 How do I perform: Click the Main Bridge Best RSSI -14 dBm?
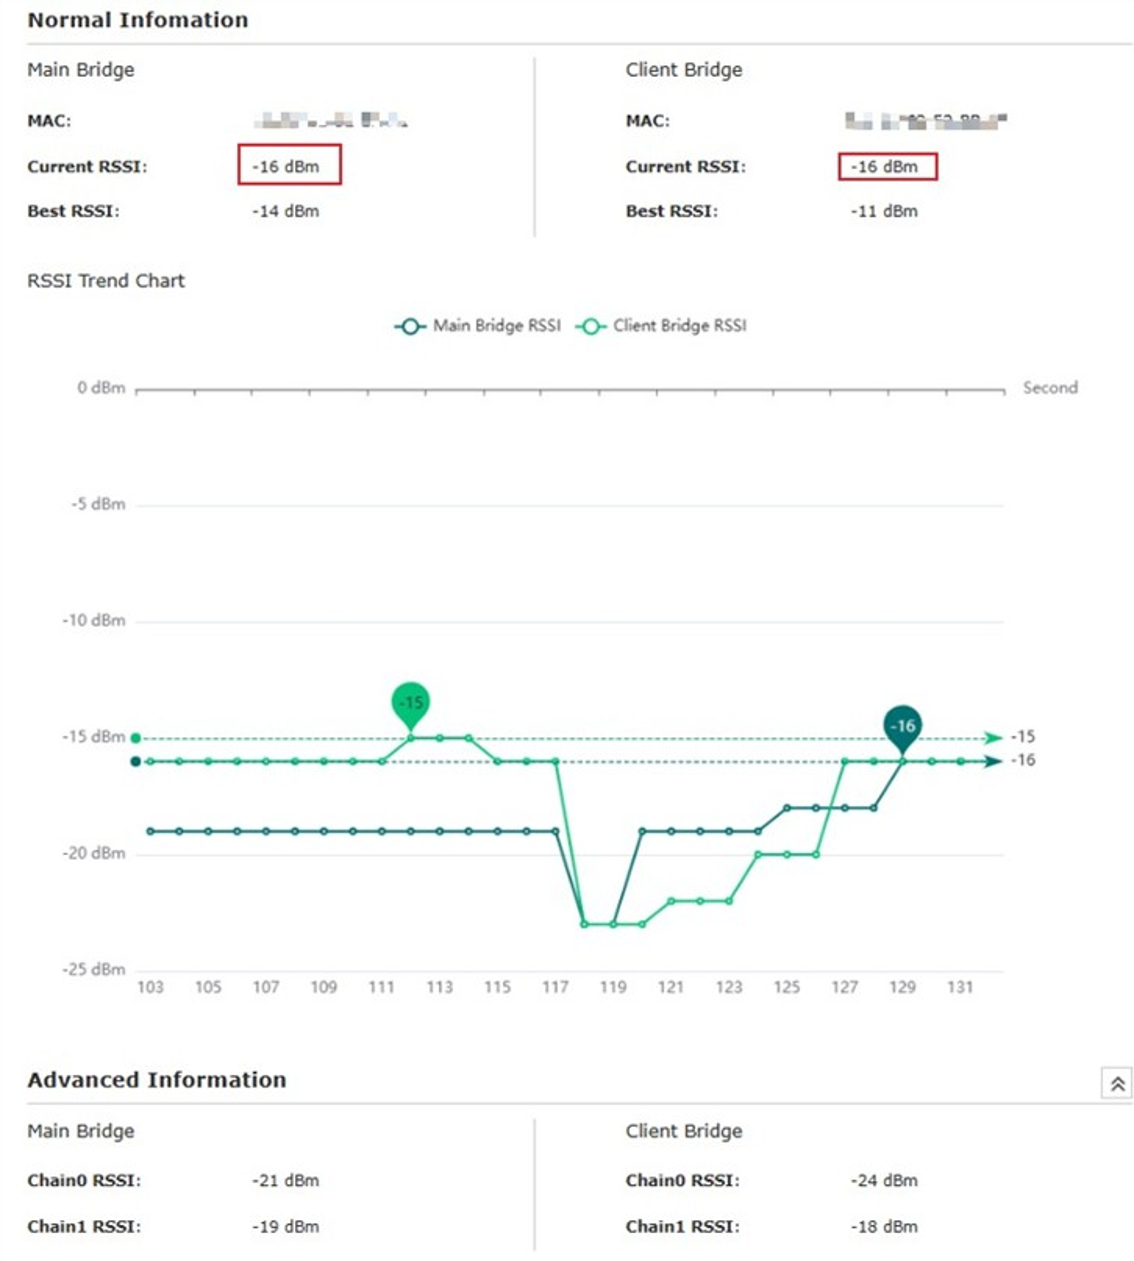286,211
